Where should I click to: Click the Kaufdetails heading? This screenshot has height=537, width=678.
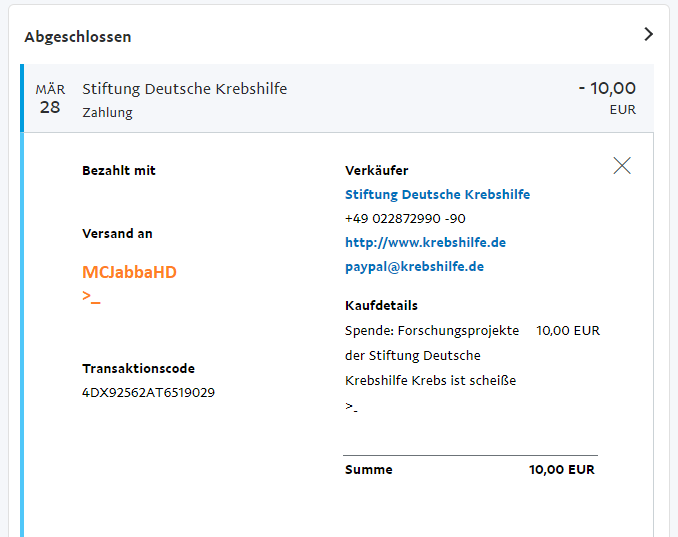click(x=381, y=306)
